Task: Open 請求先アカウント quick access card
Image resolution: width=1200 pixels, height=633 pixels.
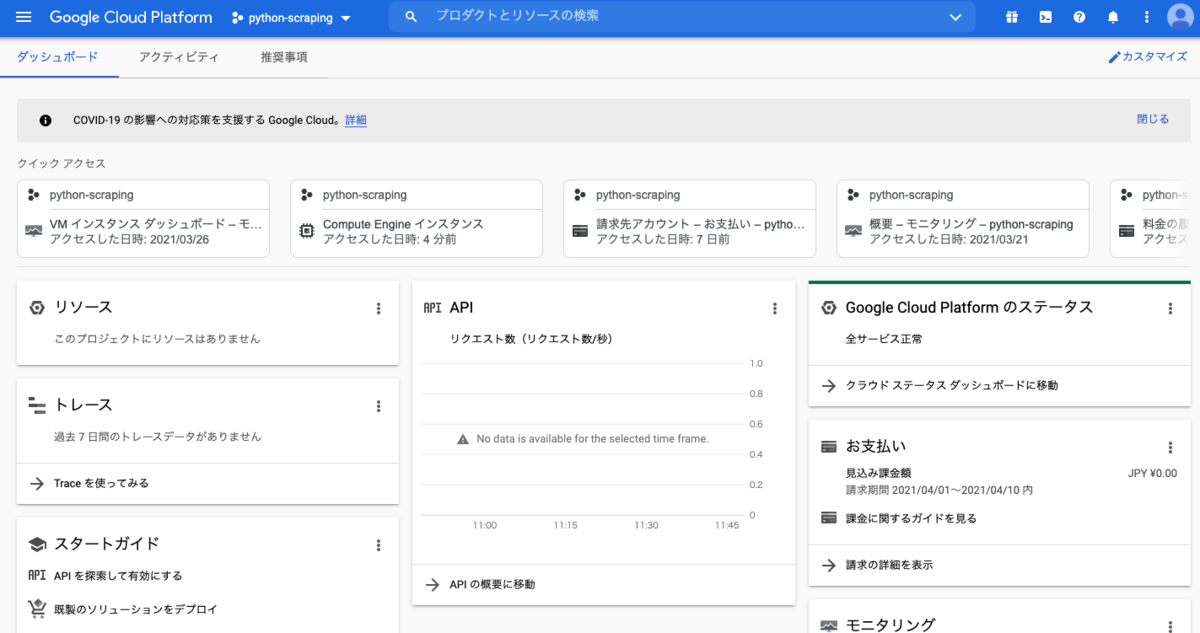Action: 689,219
